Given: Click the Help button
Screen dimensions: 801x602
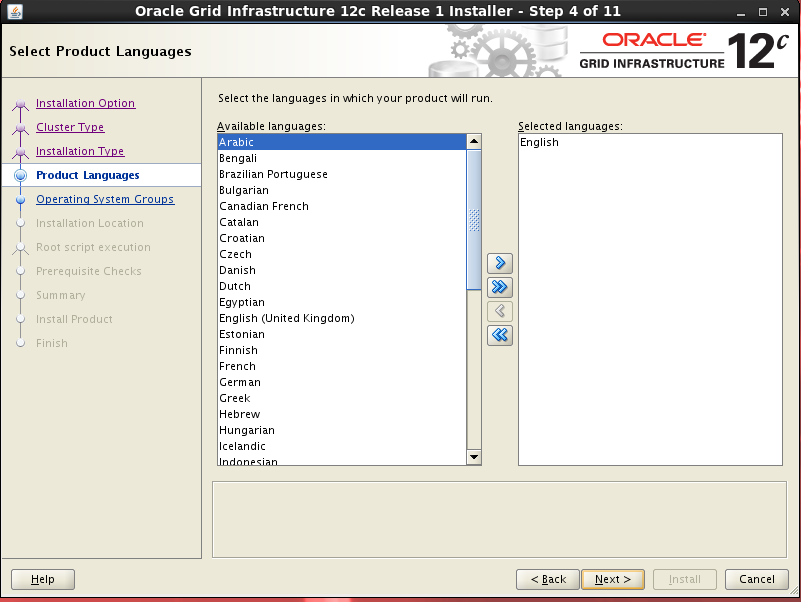Looking at the screenshot, I should [x=43, y=580].
